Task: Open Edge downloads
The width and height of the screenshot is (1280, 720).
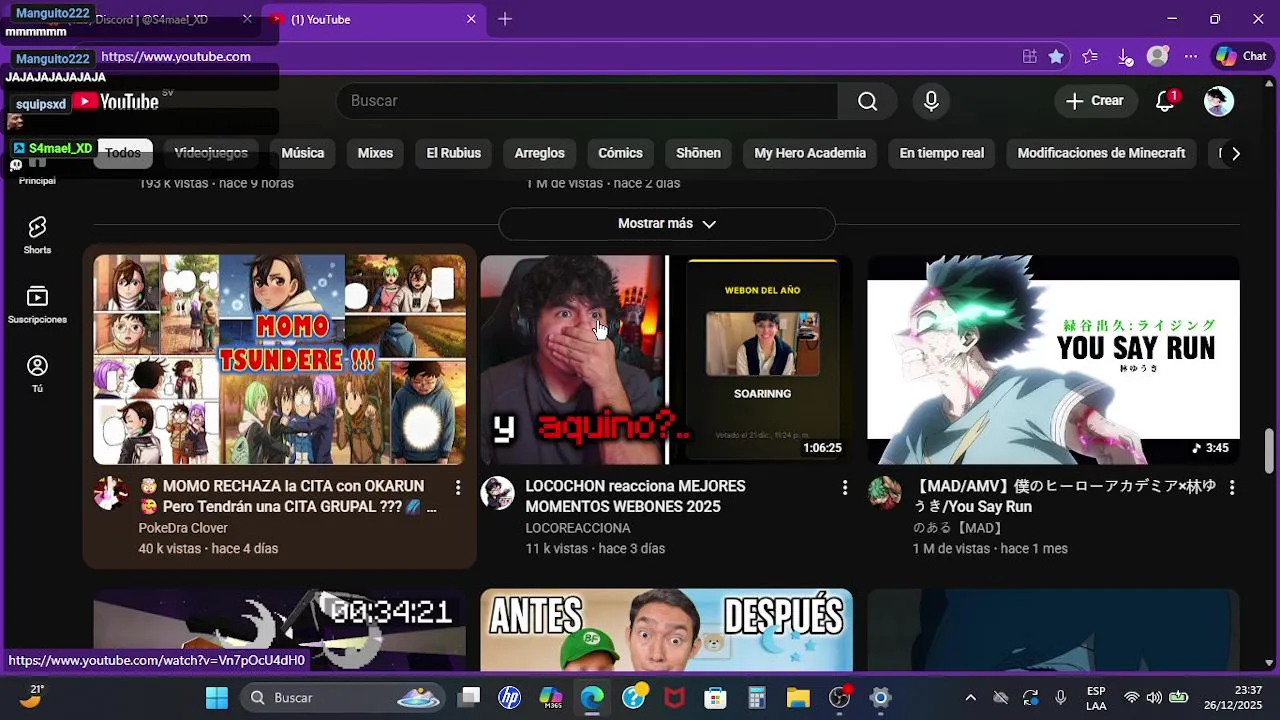Action: (x=1125, y=57)
